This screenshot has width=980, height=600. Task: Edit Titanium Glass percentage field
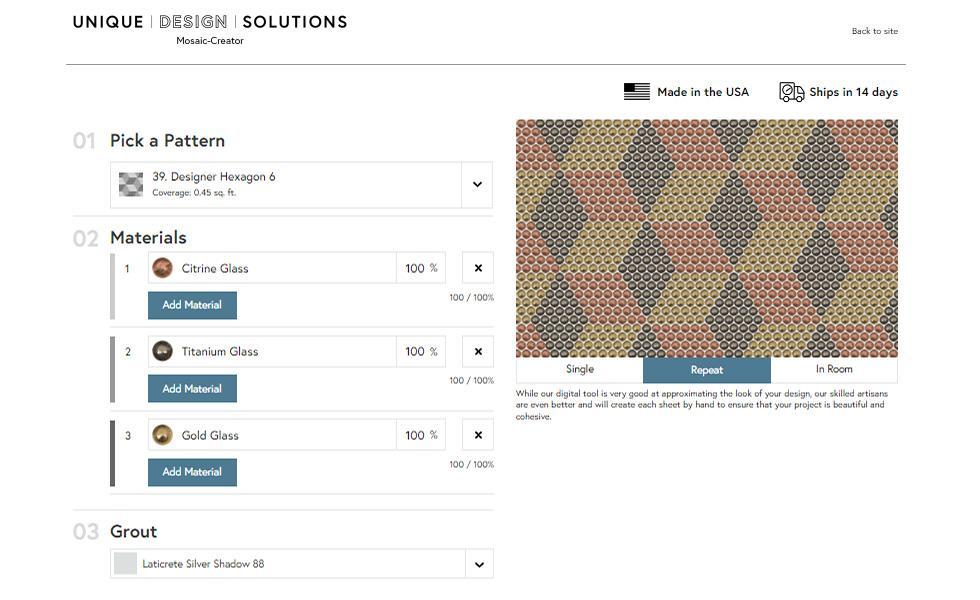pyautogui.click(x=421, y=351)
